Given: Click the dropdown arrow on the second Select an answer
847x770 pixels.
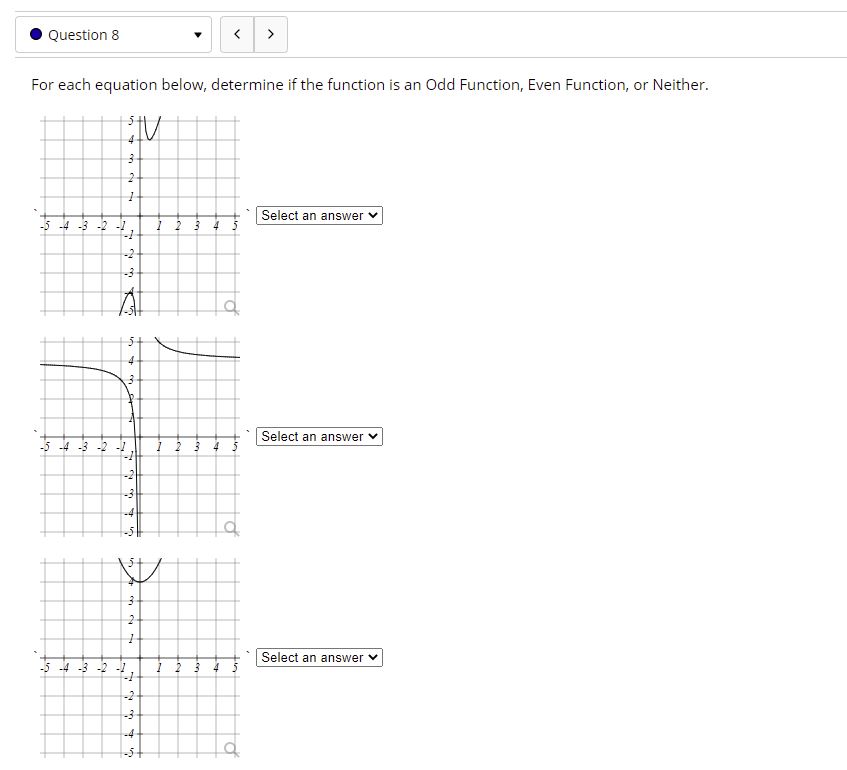Looking at the screenshot, I should point(372,436).
